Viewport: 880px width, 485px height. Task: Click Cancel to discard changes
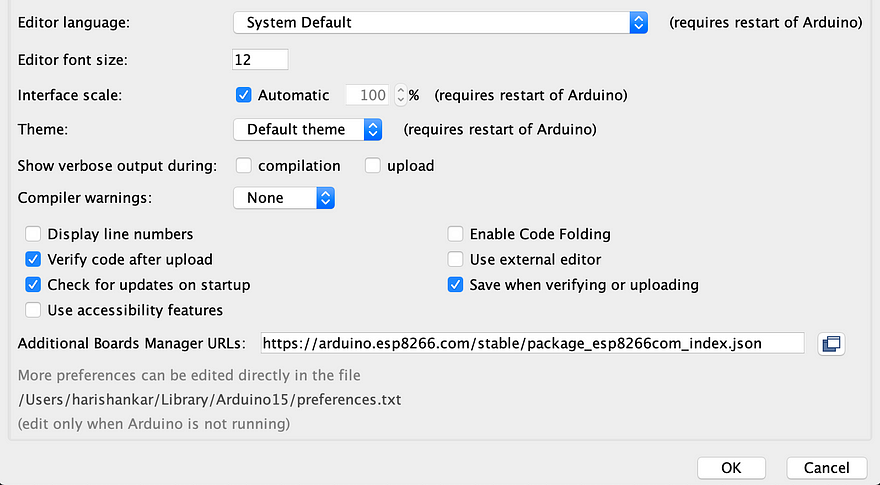point(827,468)
